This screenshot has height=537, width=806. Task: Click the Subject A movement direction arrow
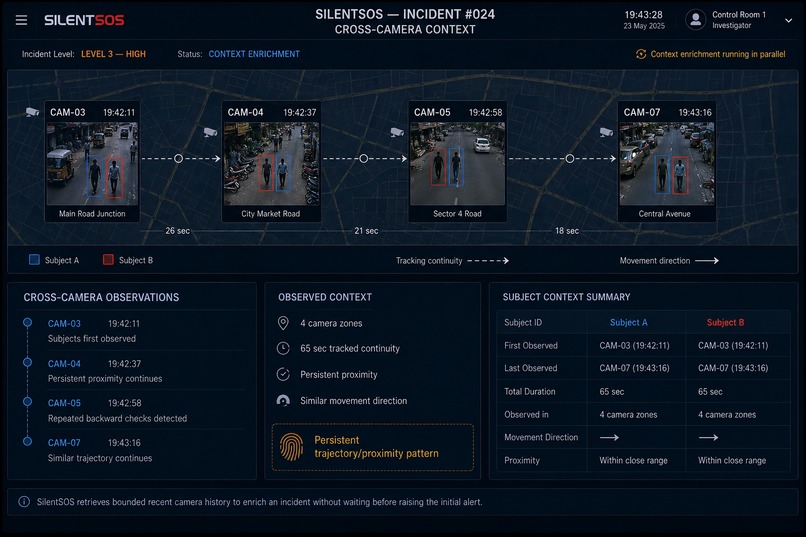click(609, 437)
